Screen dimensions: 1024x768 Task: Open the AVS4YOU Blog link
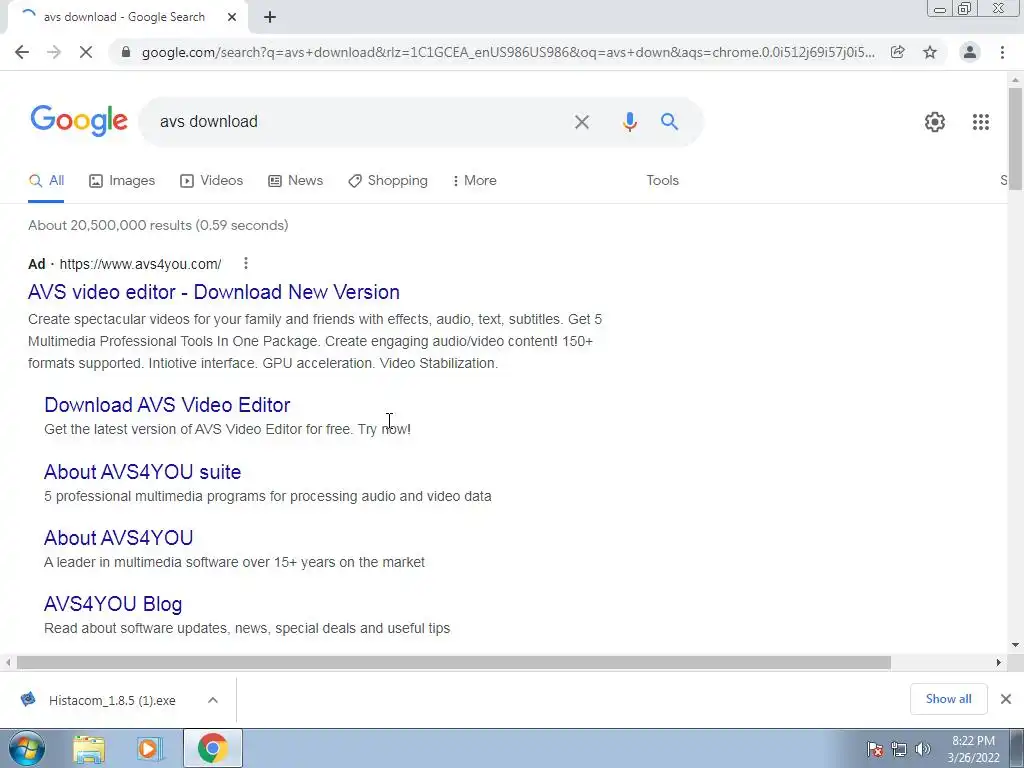[x=113, y=603]
